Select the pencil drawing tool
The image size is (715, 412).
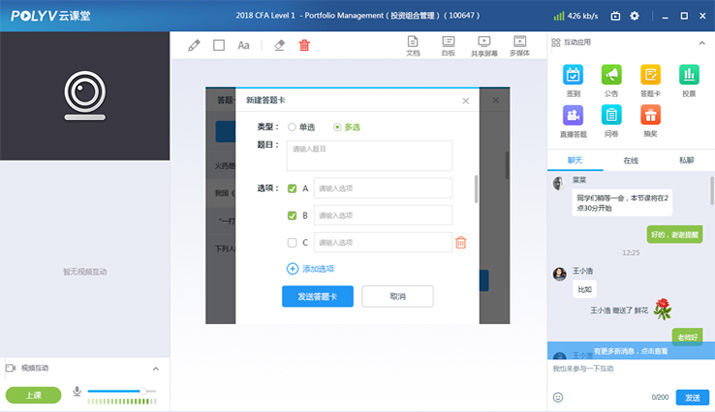(193, 45)
